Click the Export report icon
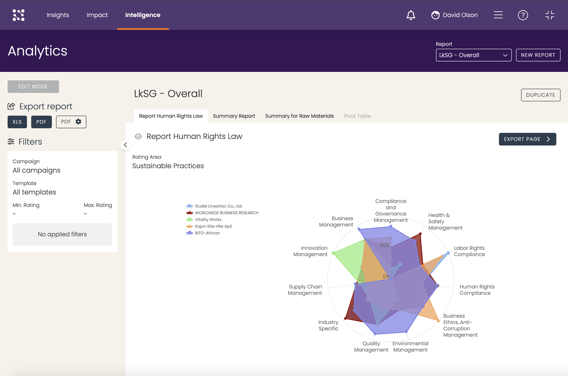This screenshot has height=376, width=568. [x=11, y=106]
